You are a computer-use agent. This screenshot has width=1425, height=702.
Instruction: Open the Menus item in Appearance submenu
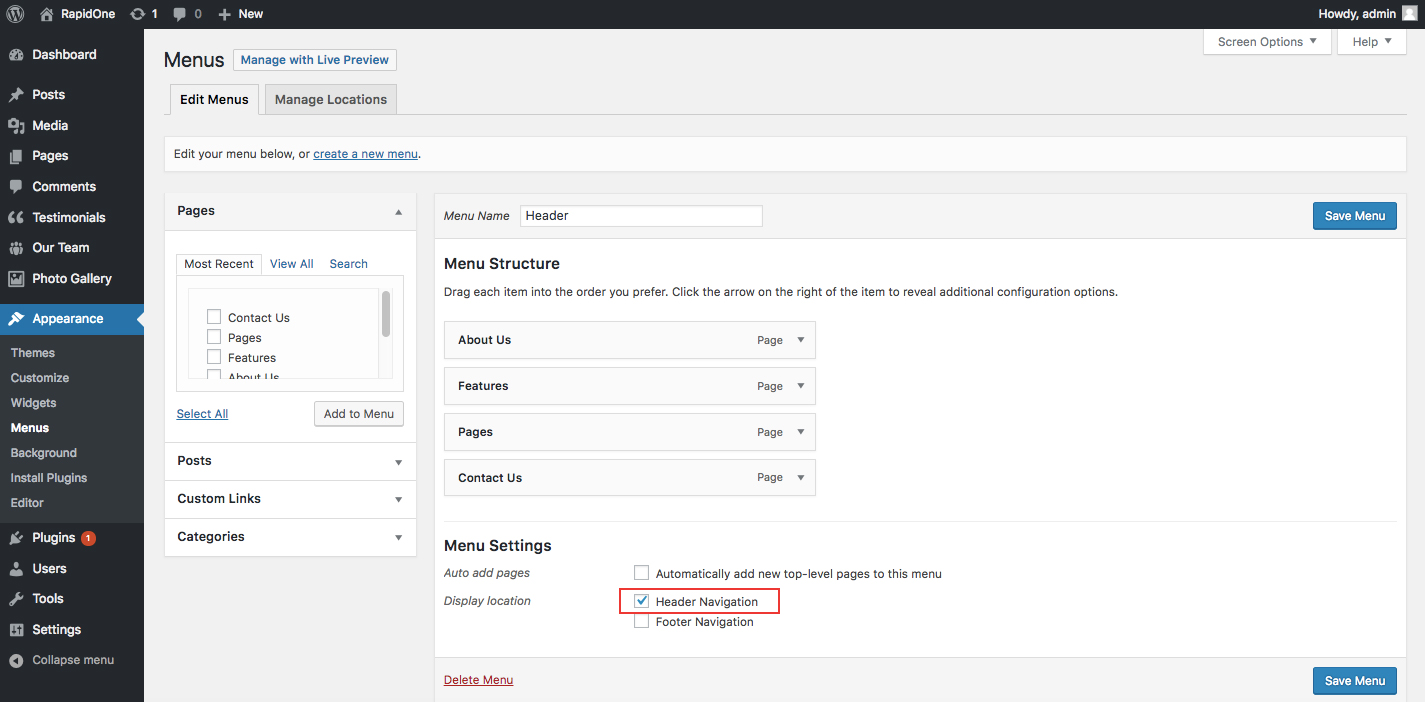tap(30, 428)
